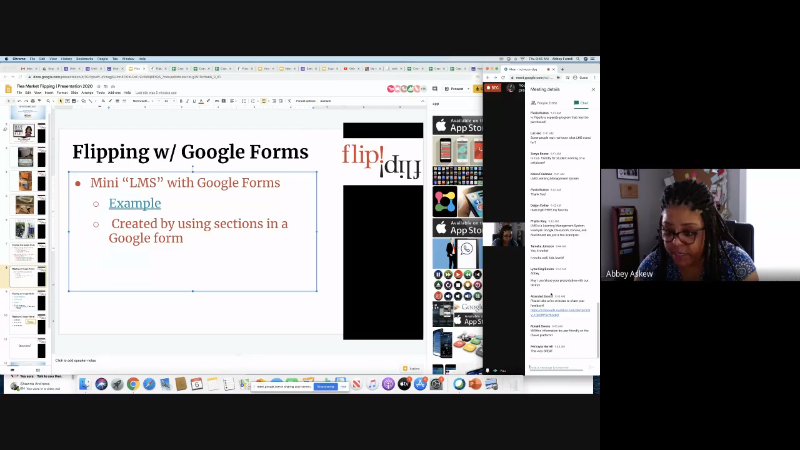This screenshot has width=800, height=450.
Task: Open the Line spacing dropdown
Action: [x=244, y=101]
